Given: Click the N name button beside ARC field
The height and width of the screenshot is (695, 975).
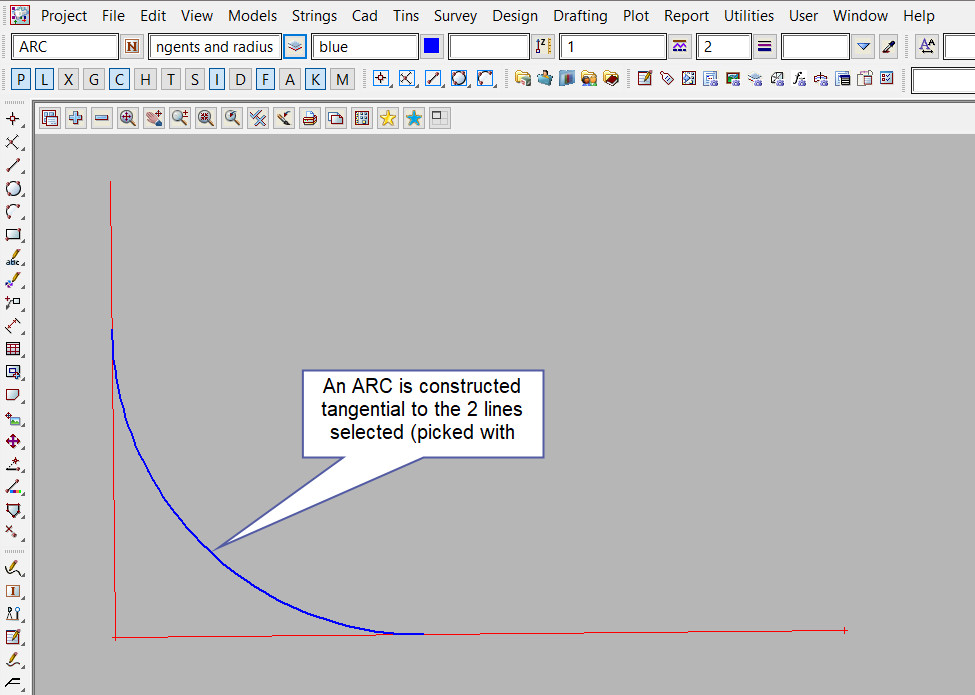Looking at the screenshot, I should [133, 47].
